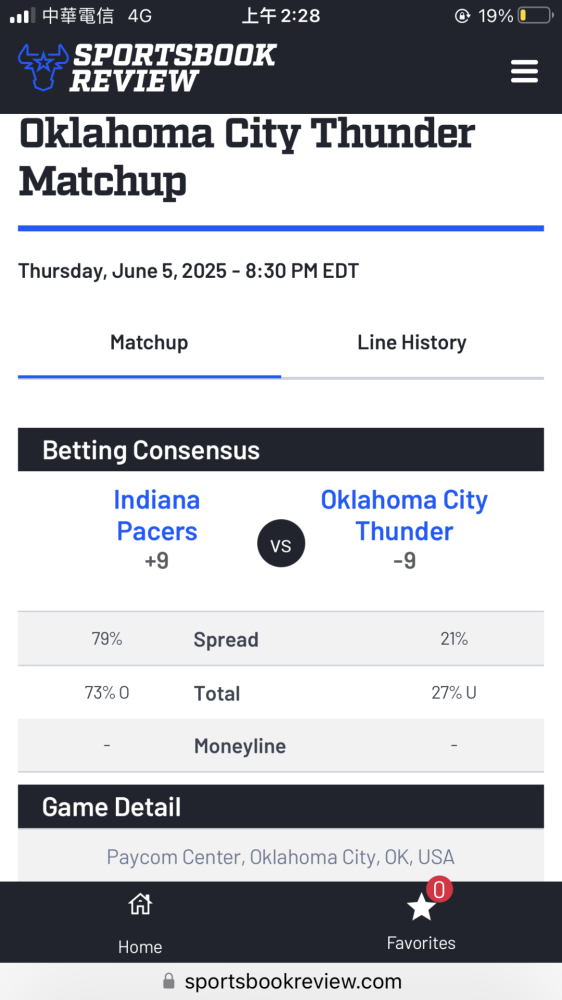
Task: Tap the Betting Consensus section header
Action: (x=281, y=450)
